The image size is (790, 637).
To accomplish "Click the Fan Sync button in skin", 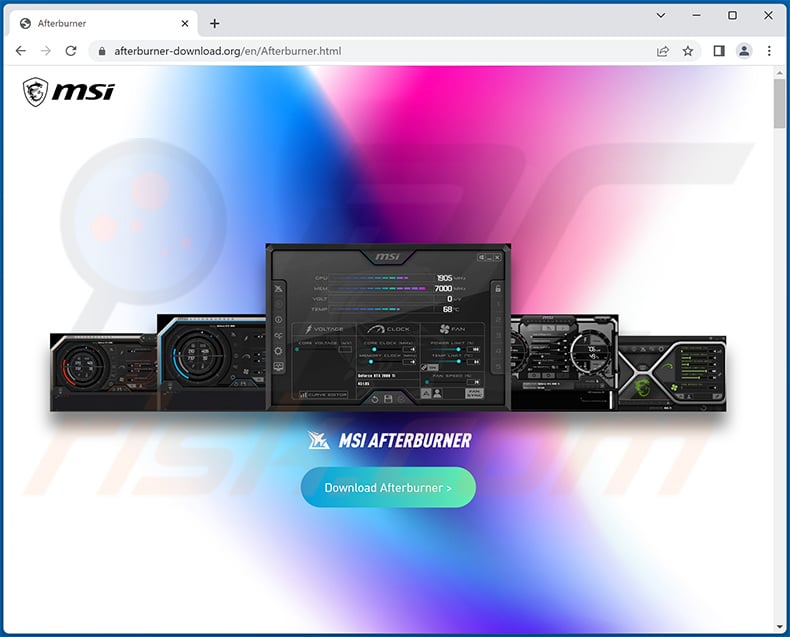I will 474,393.
